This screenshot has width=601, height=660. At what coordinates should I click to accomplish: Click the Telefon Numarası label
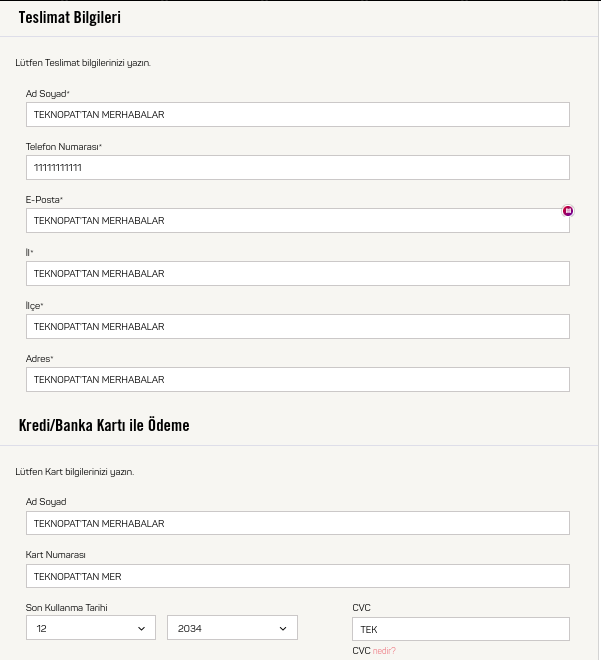pos(63,147)
